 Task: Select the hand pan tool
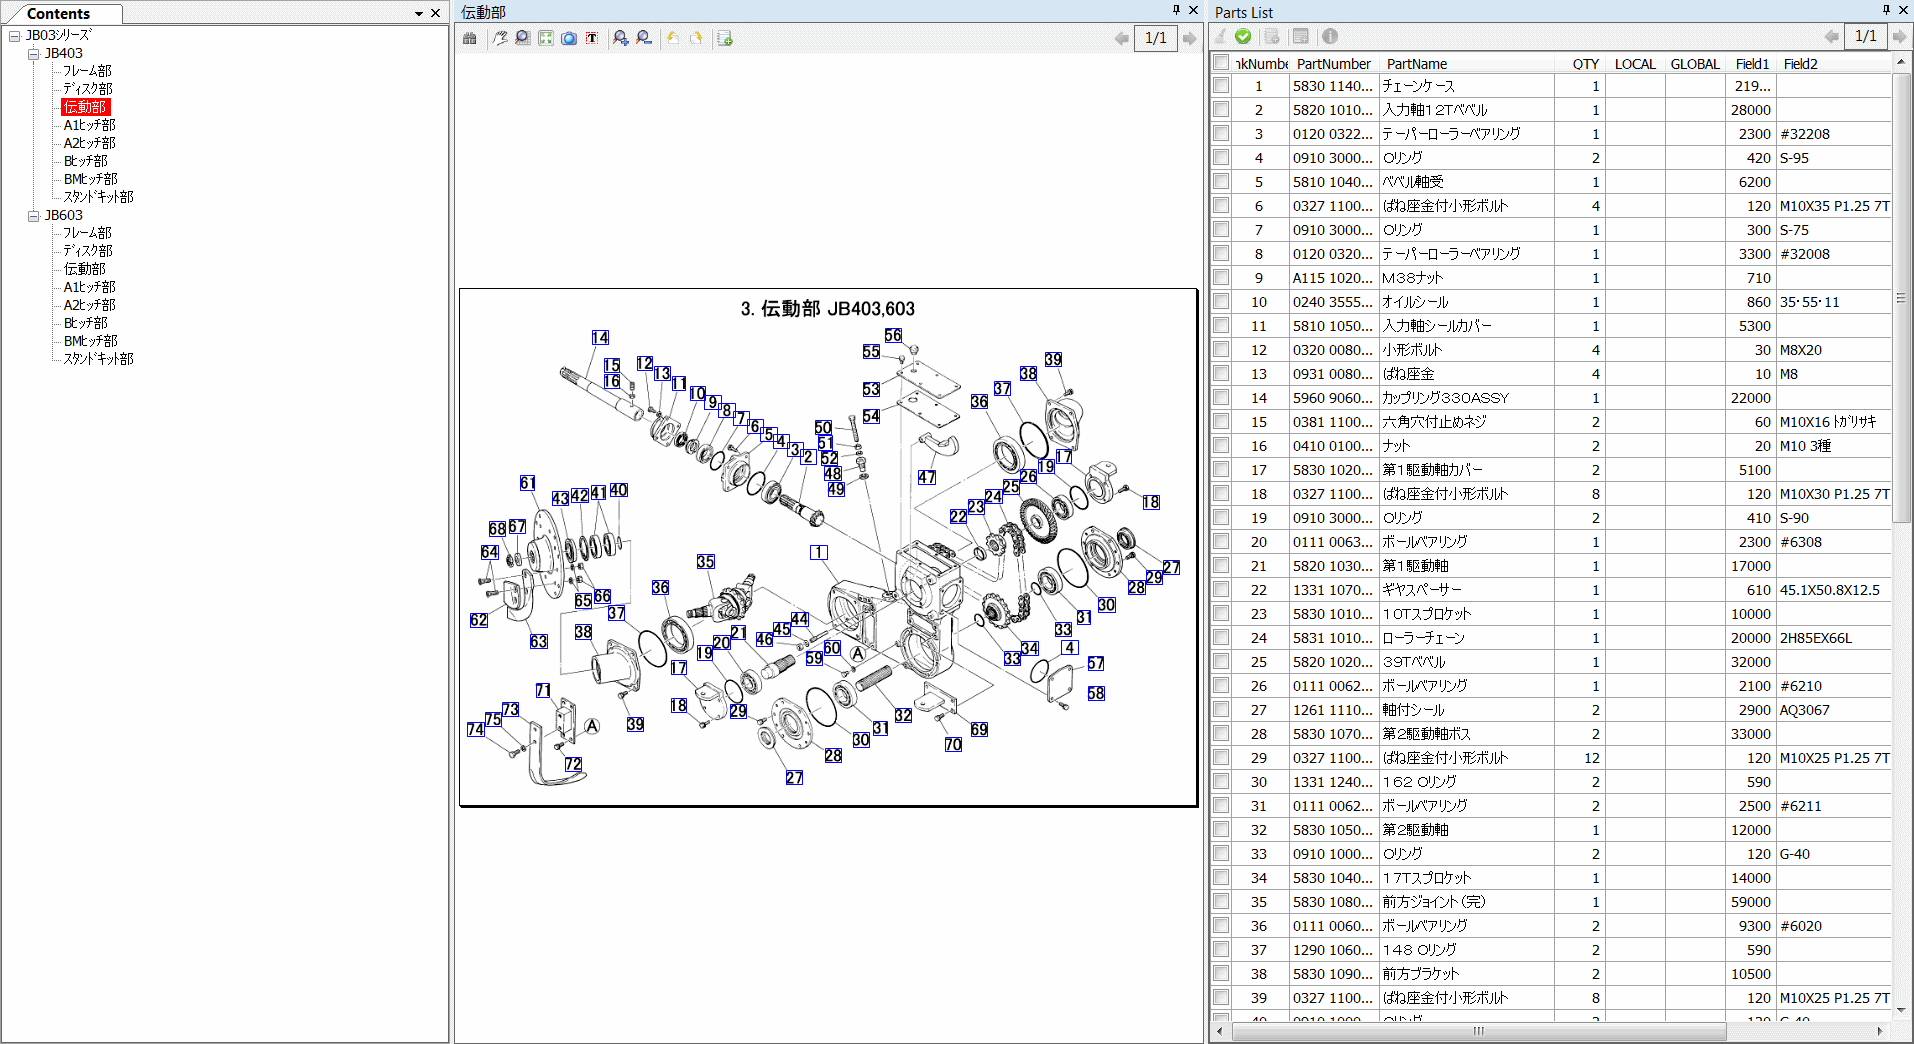500,37
